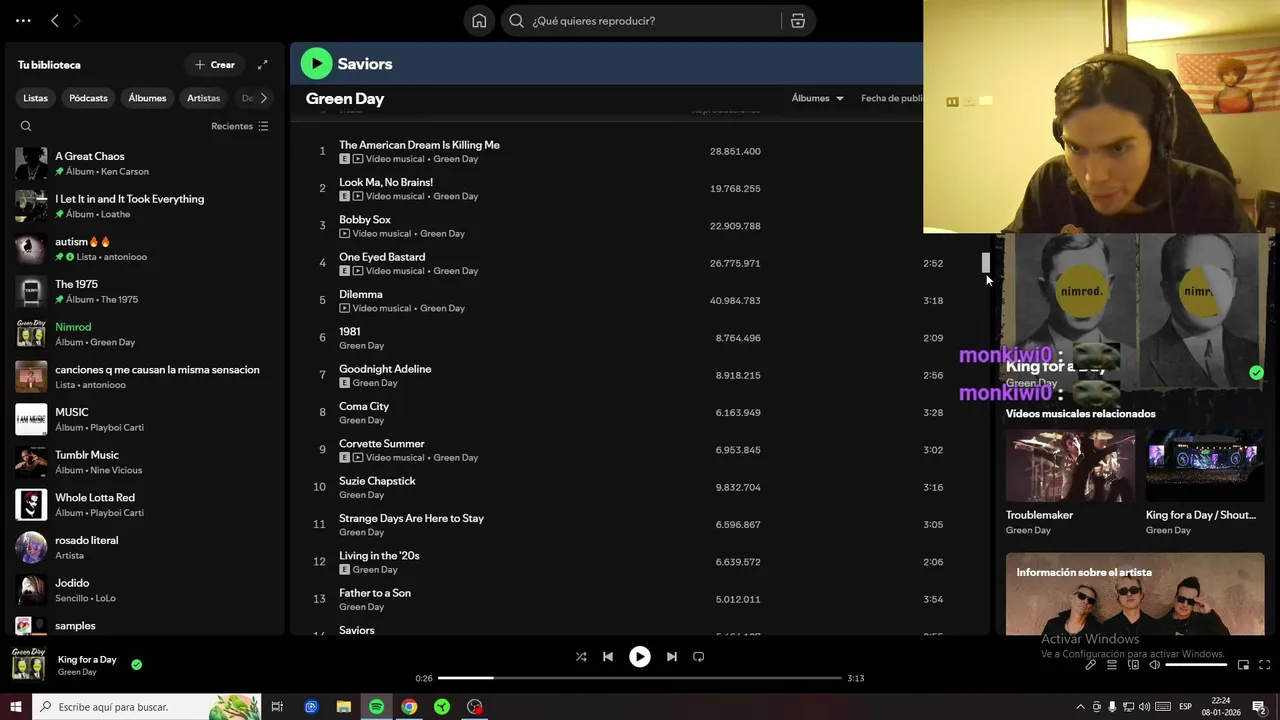Open King for a Day / Shout related video
The width and height of the screenshot is (1280, 720).
pyautogui.click(x=1205, y=466)
